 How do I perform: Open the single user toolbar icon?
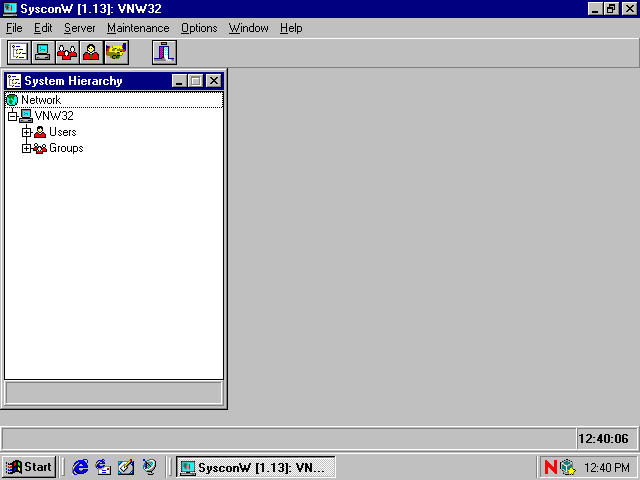point(91,52)
